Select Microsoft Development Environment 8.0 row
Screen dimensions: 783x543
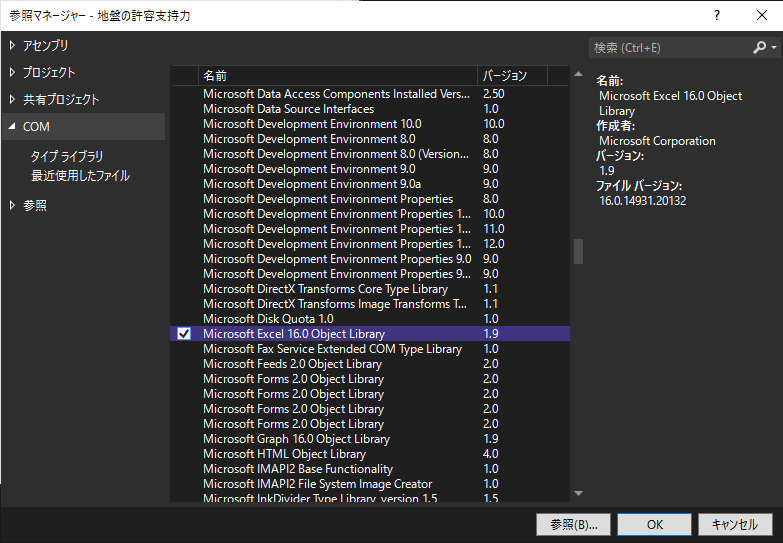click(x=370, y=138)
